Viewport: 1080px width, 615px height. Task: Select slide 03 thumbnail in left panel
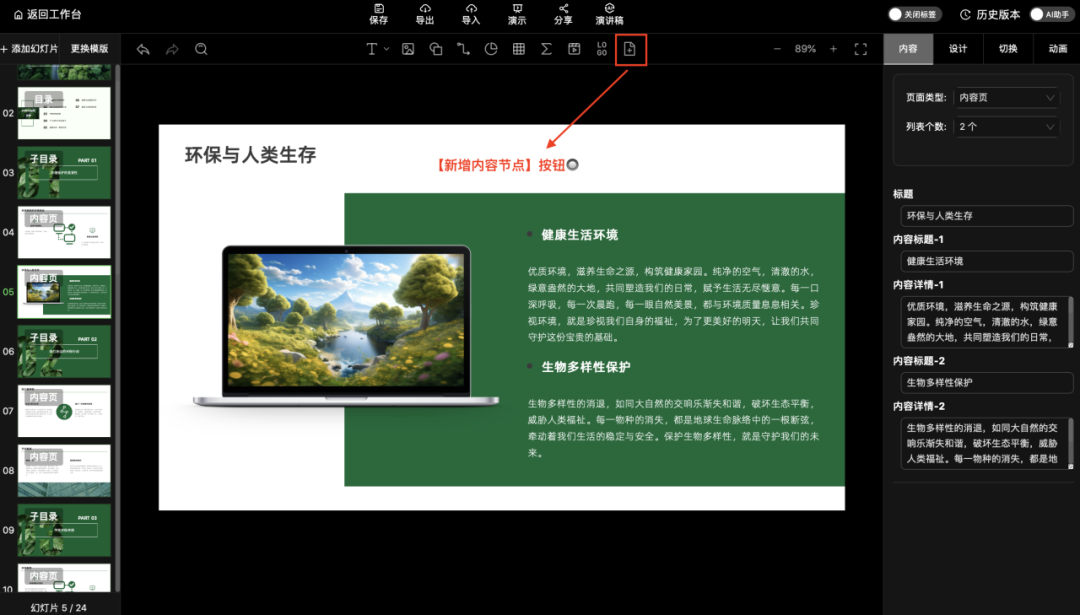pos(63,172)
